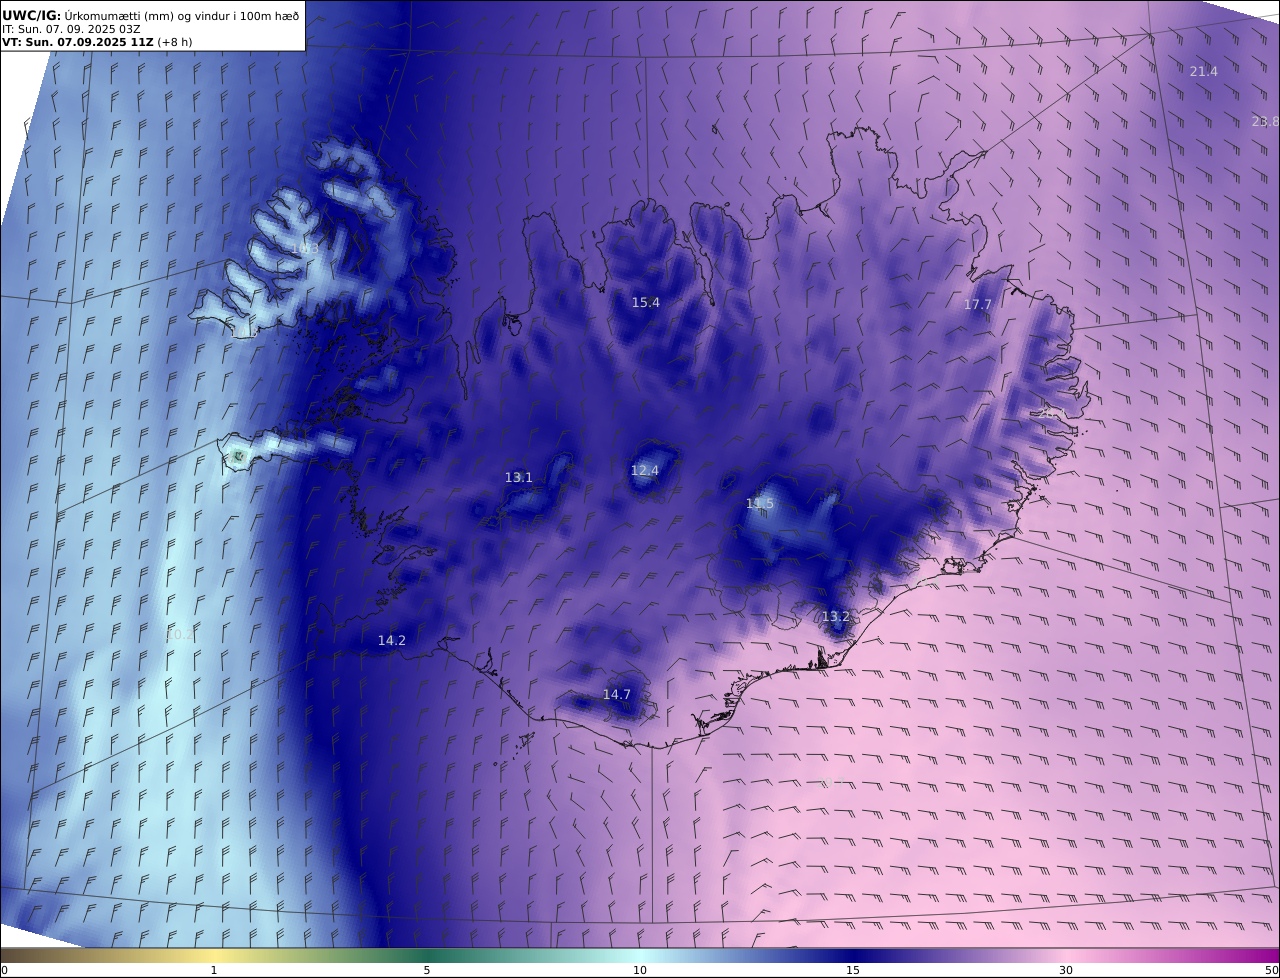Select the 17.7 value label in northeast Iceland
Screen dimensions: 1280x978
[x=977, y=305]
